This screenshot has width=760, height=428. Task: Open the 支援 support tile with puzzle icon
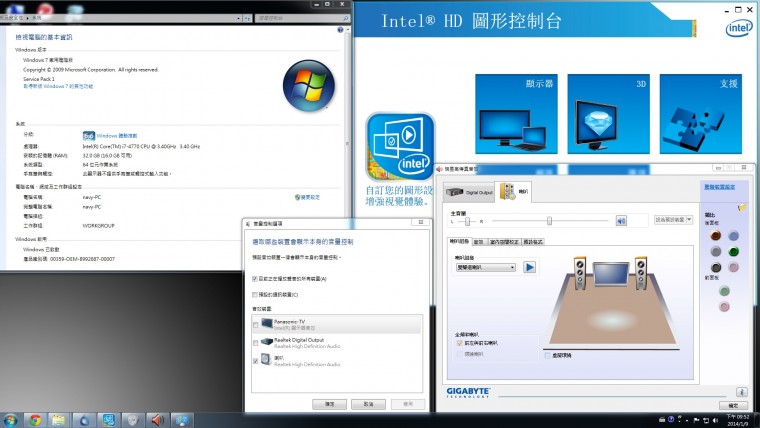pos(701,114)
